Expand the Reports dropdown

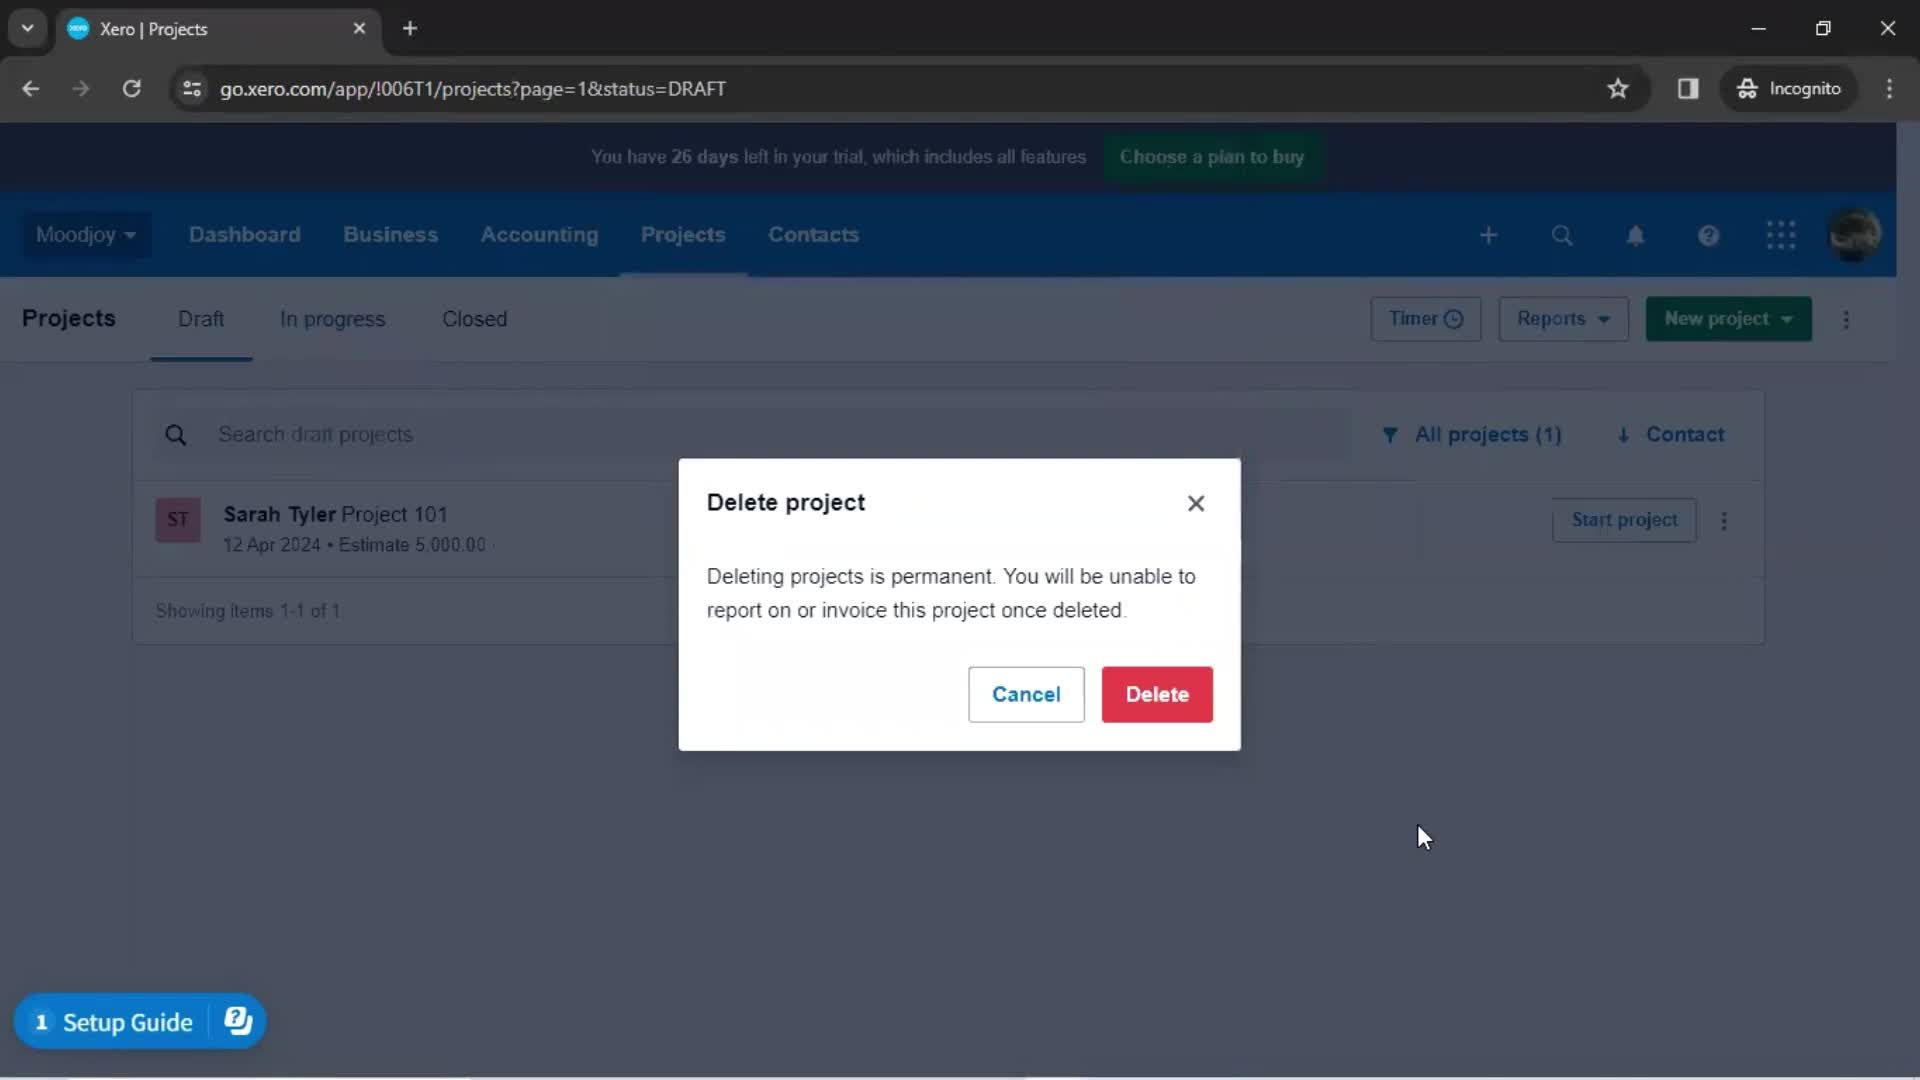point(1563,318)
